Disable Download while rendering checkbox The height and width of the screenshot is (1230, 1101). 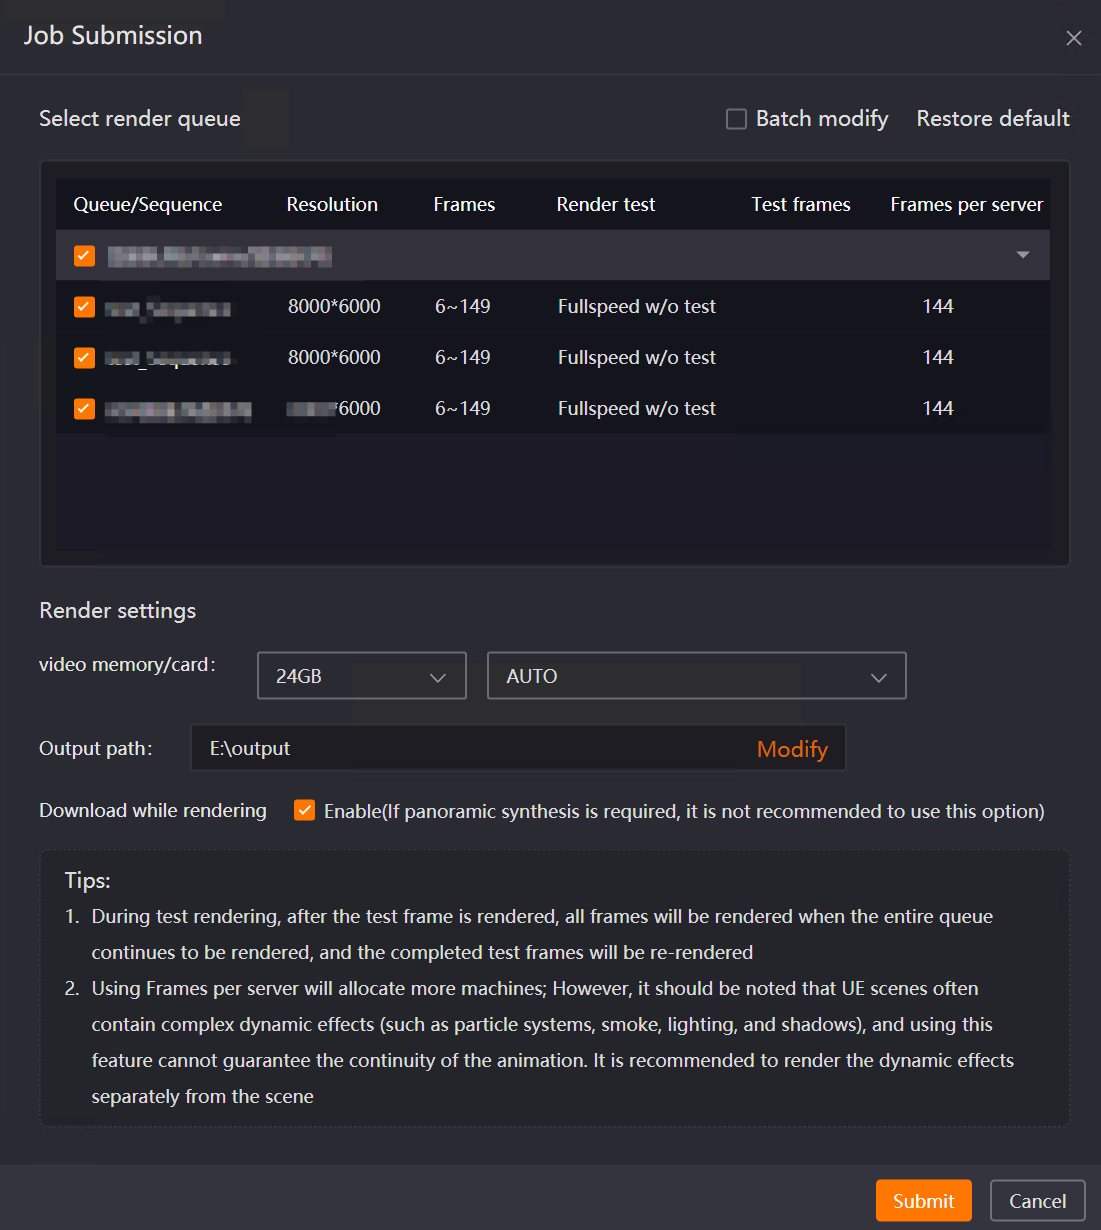[305, 810]
